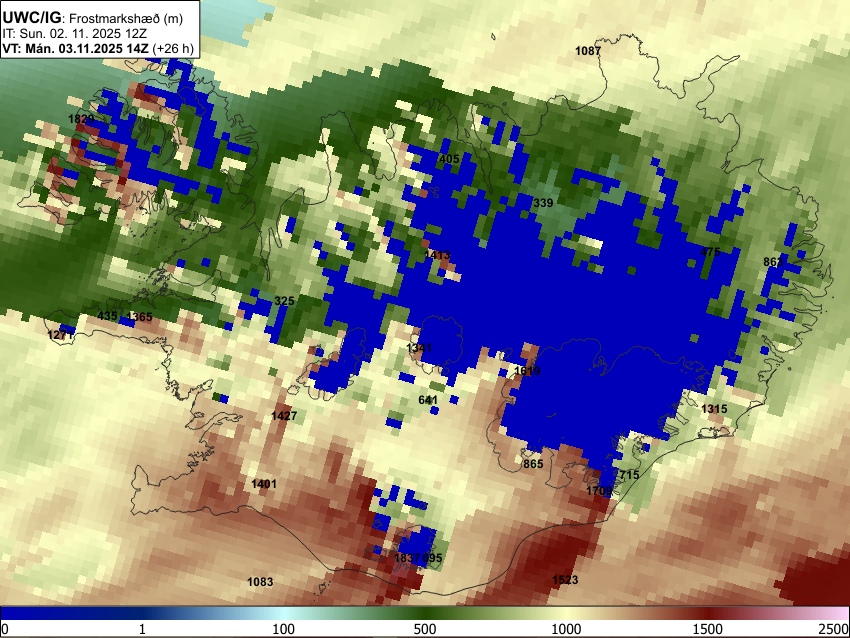Select the 325 map value

[284, 301]
